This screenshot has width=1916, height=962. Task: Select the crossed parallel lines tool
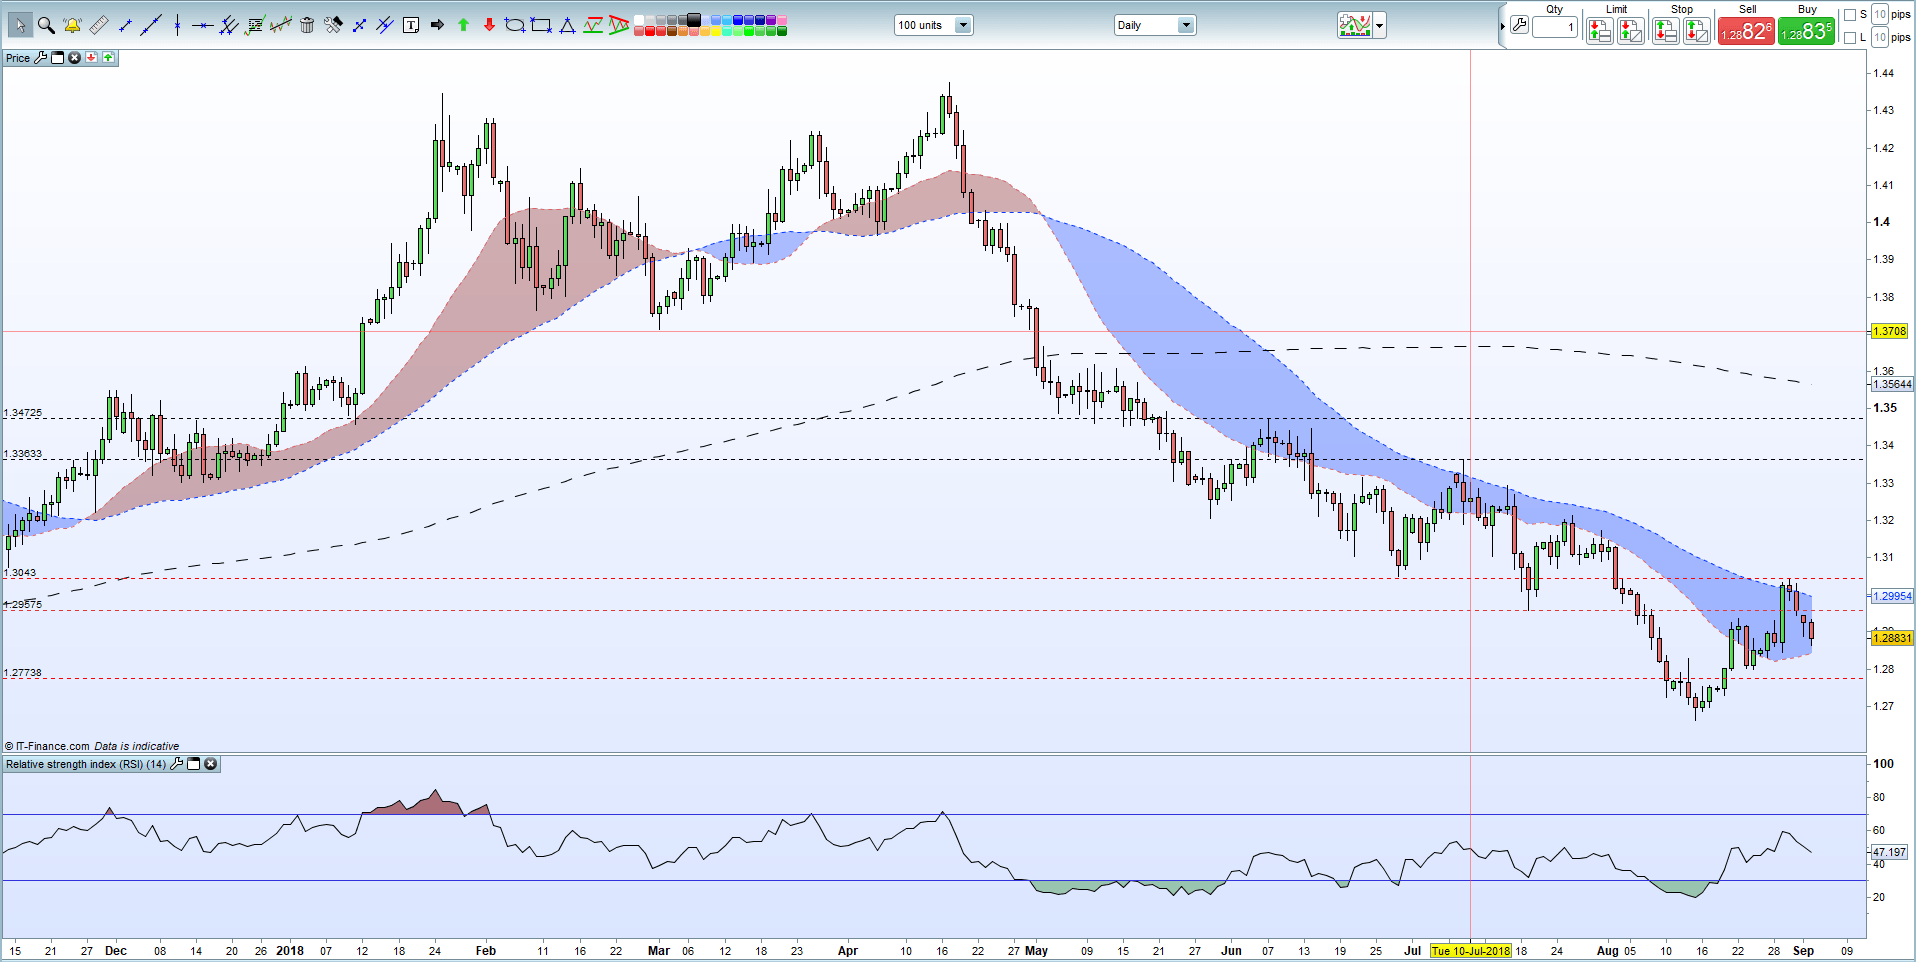[x=385, y=25]
